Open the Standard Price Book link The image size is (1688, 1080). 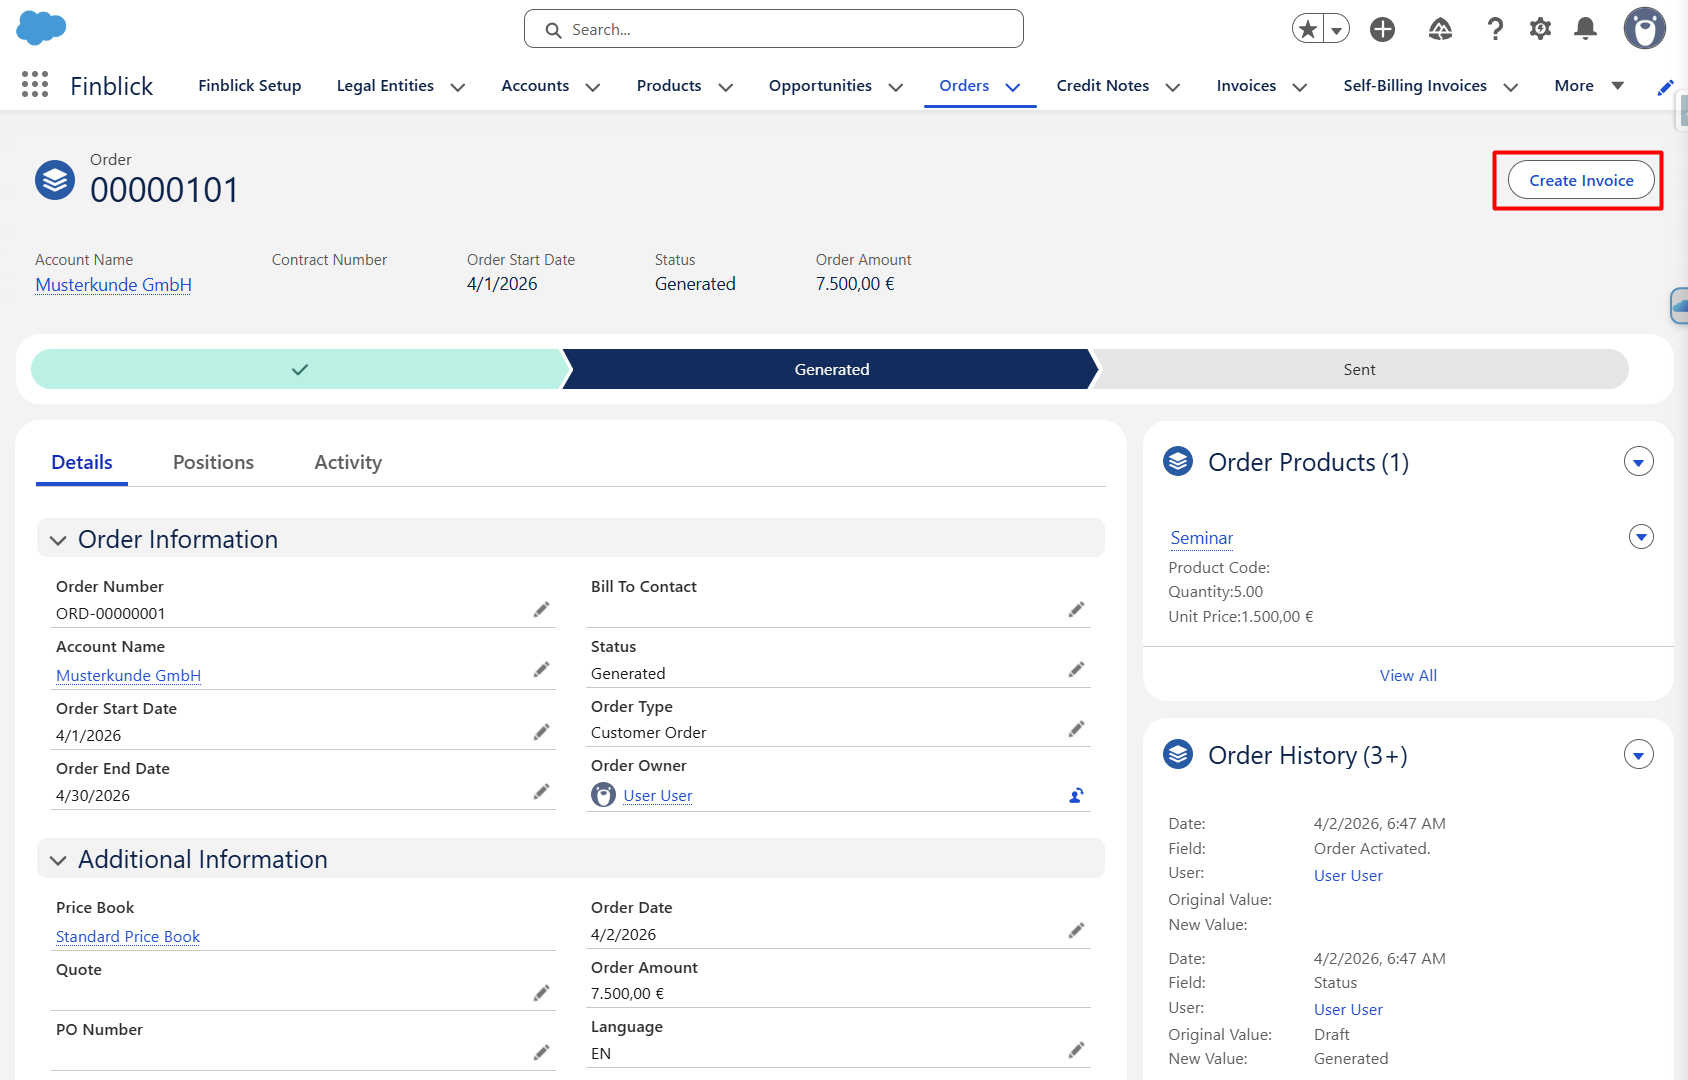128,937
